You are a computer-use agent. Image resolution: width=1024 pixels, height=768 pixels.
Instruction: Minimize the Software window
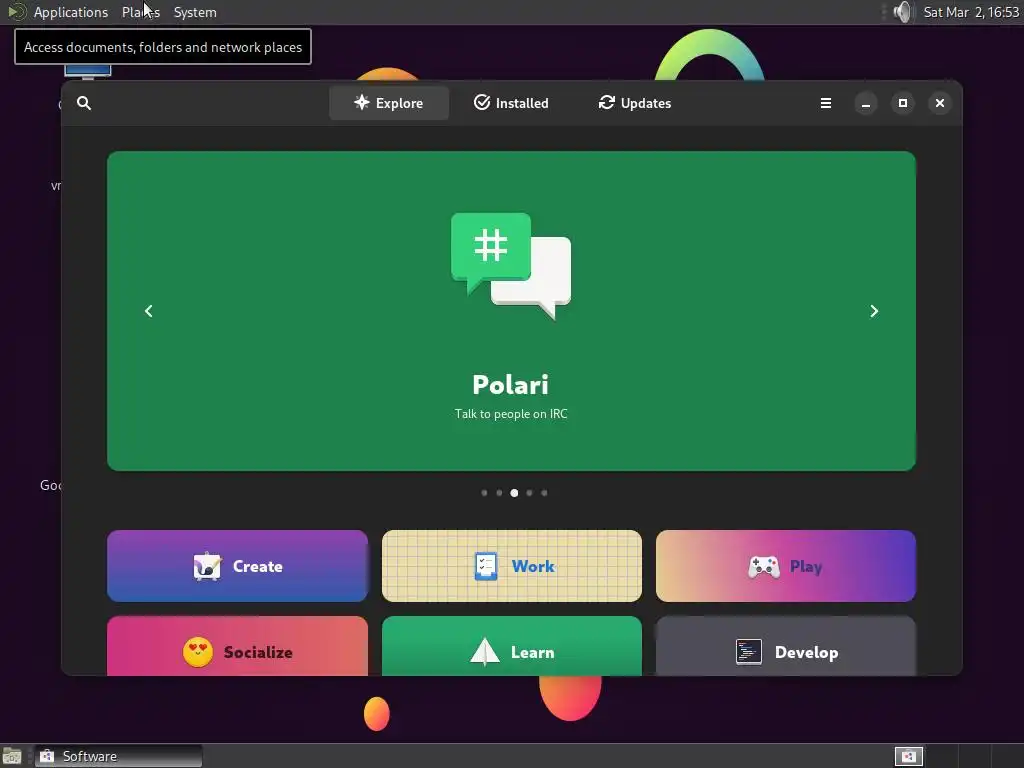[x=866, y=103]
